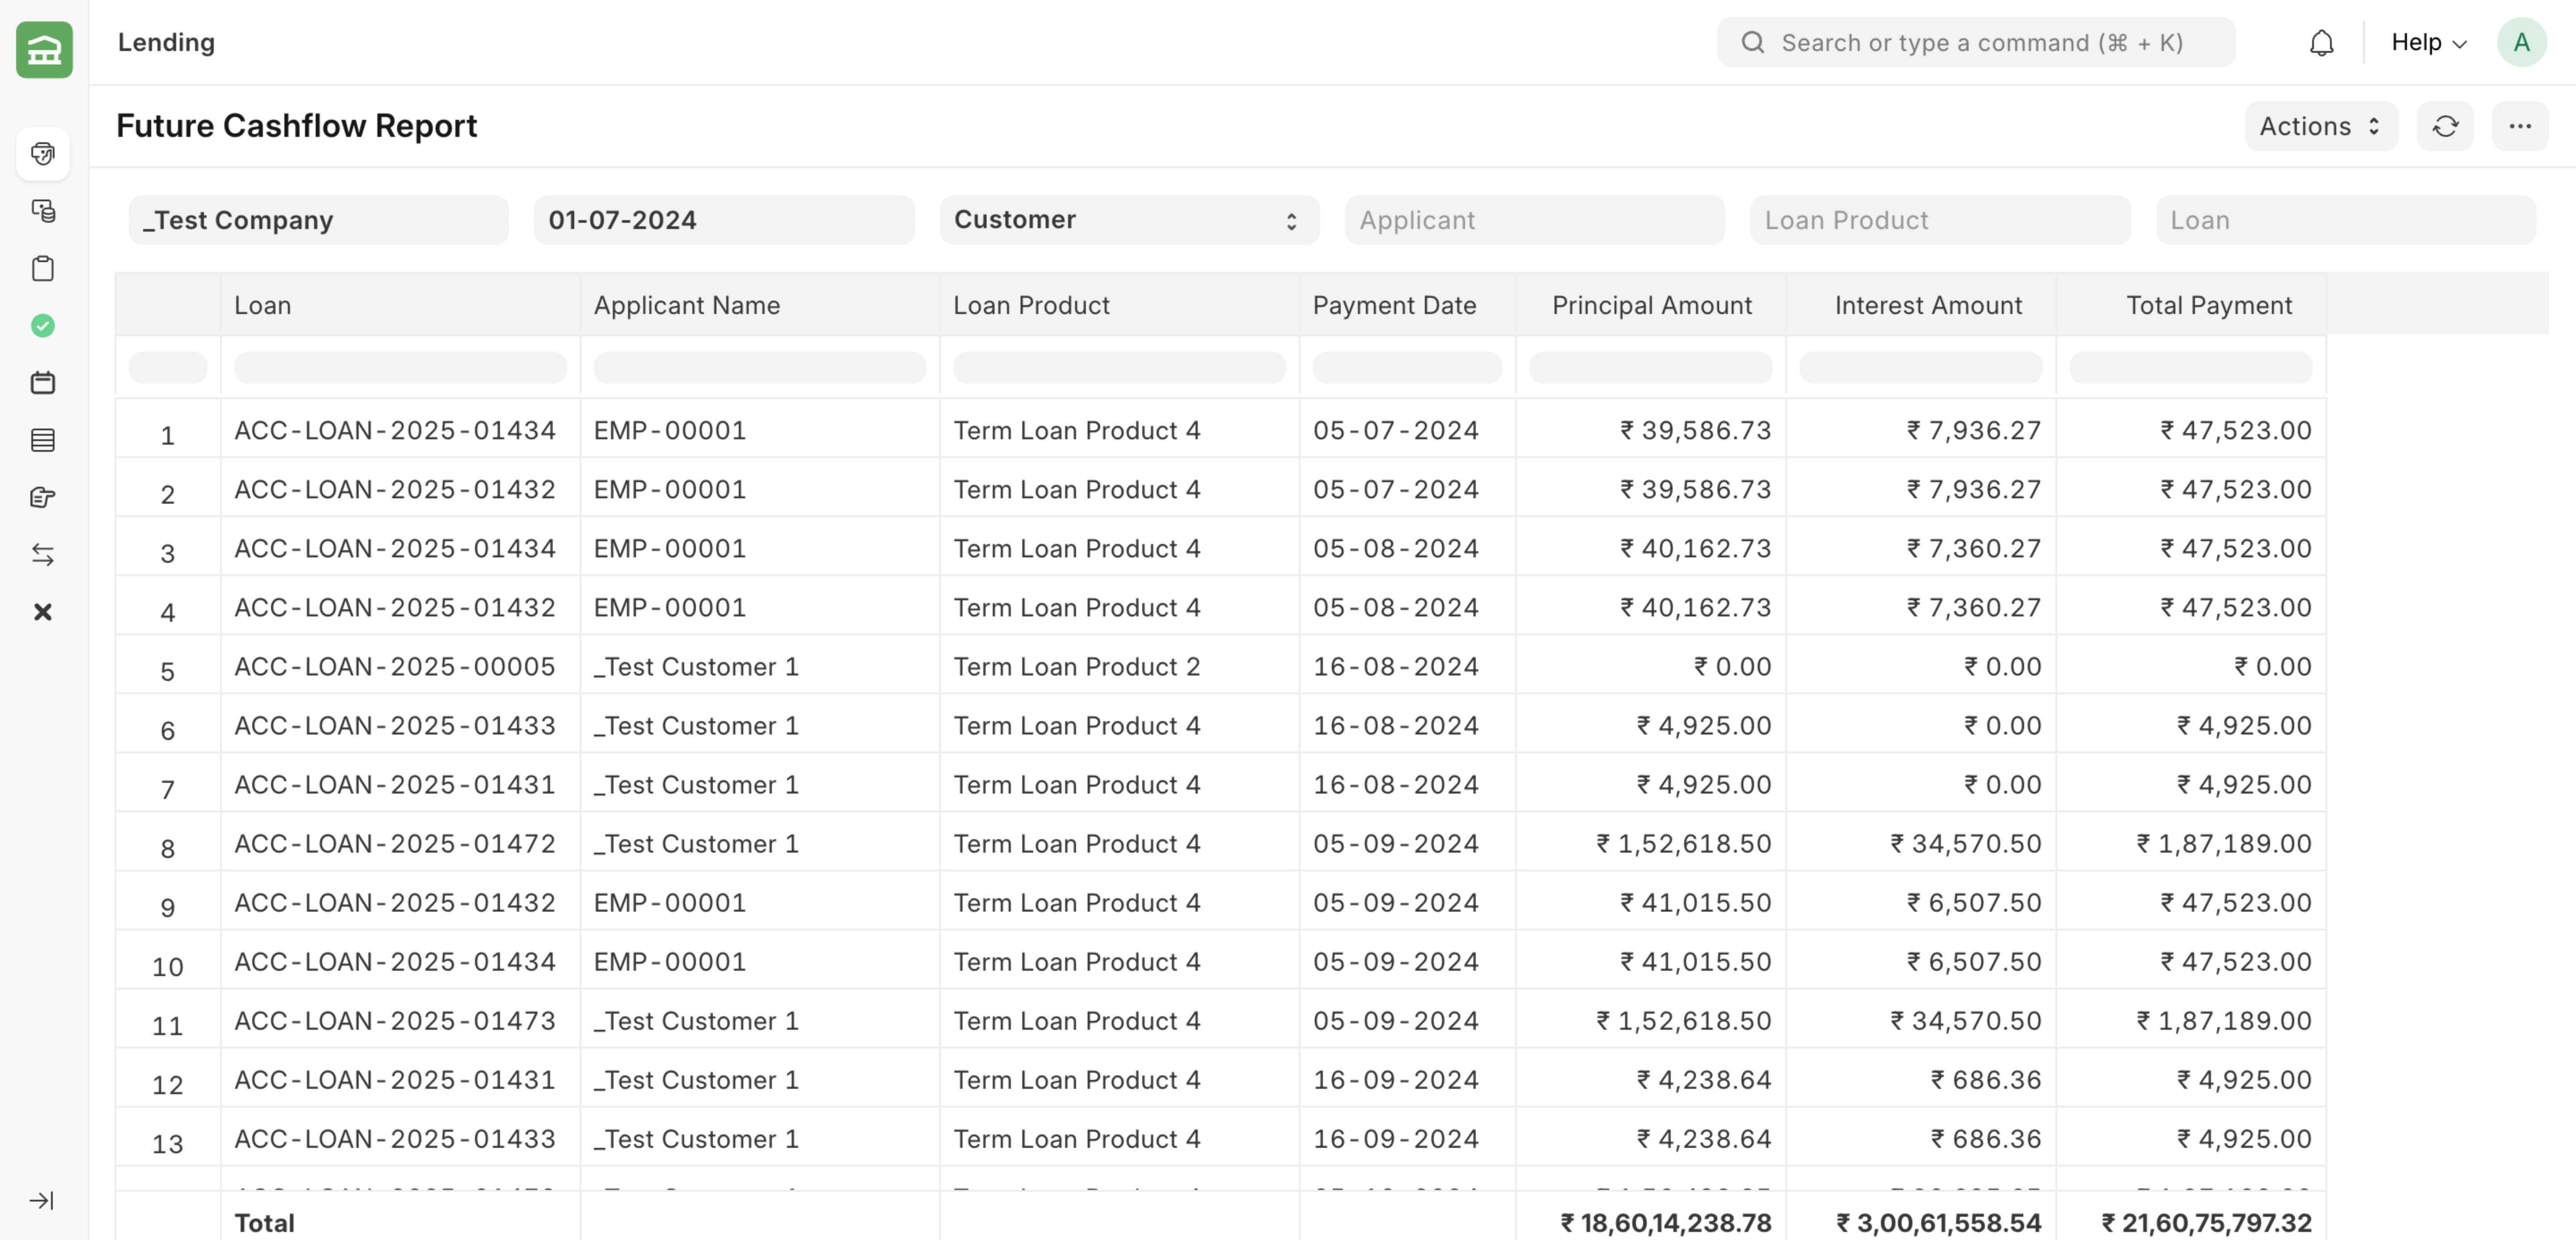Screen dimensions: 2576x1240
Task: Click the Payment Date column header
Action: coord(1407,305)
